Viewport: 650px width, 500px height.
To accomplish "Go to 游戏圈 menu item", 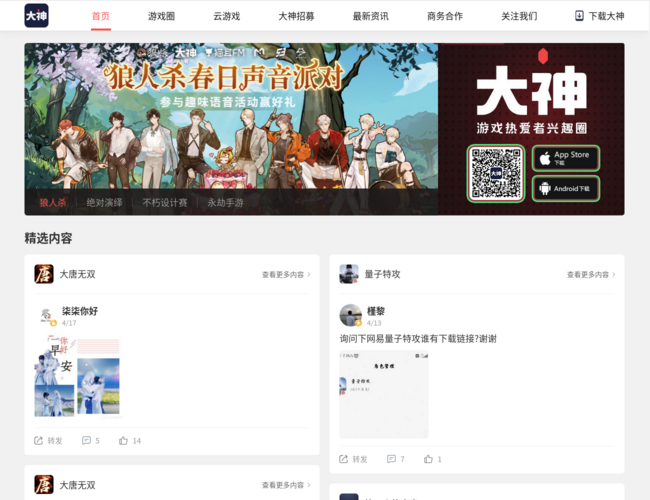I will [162, 16].
